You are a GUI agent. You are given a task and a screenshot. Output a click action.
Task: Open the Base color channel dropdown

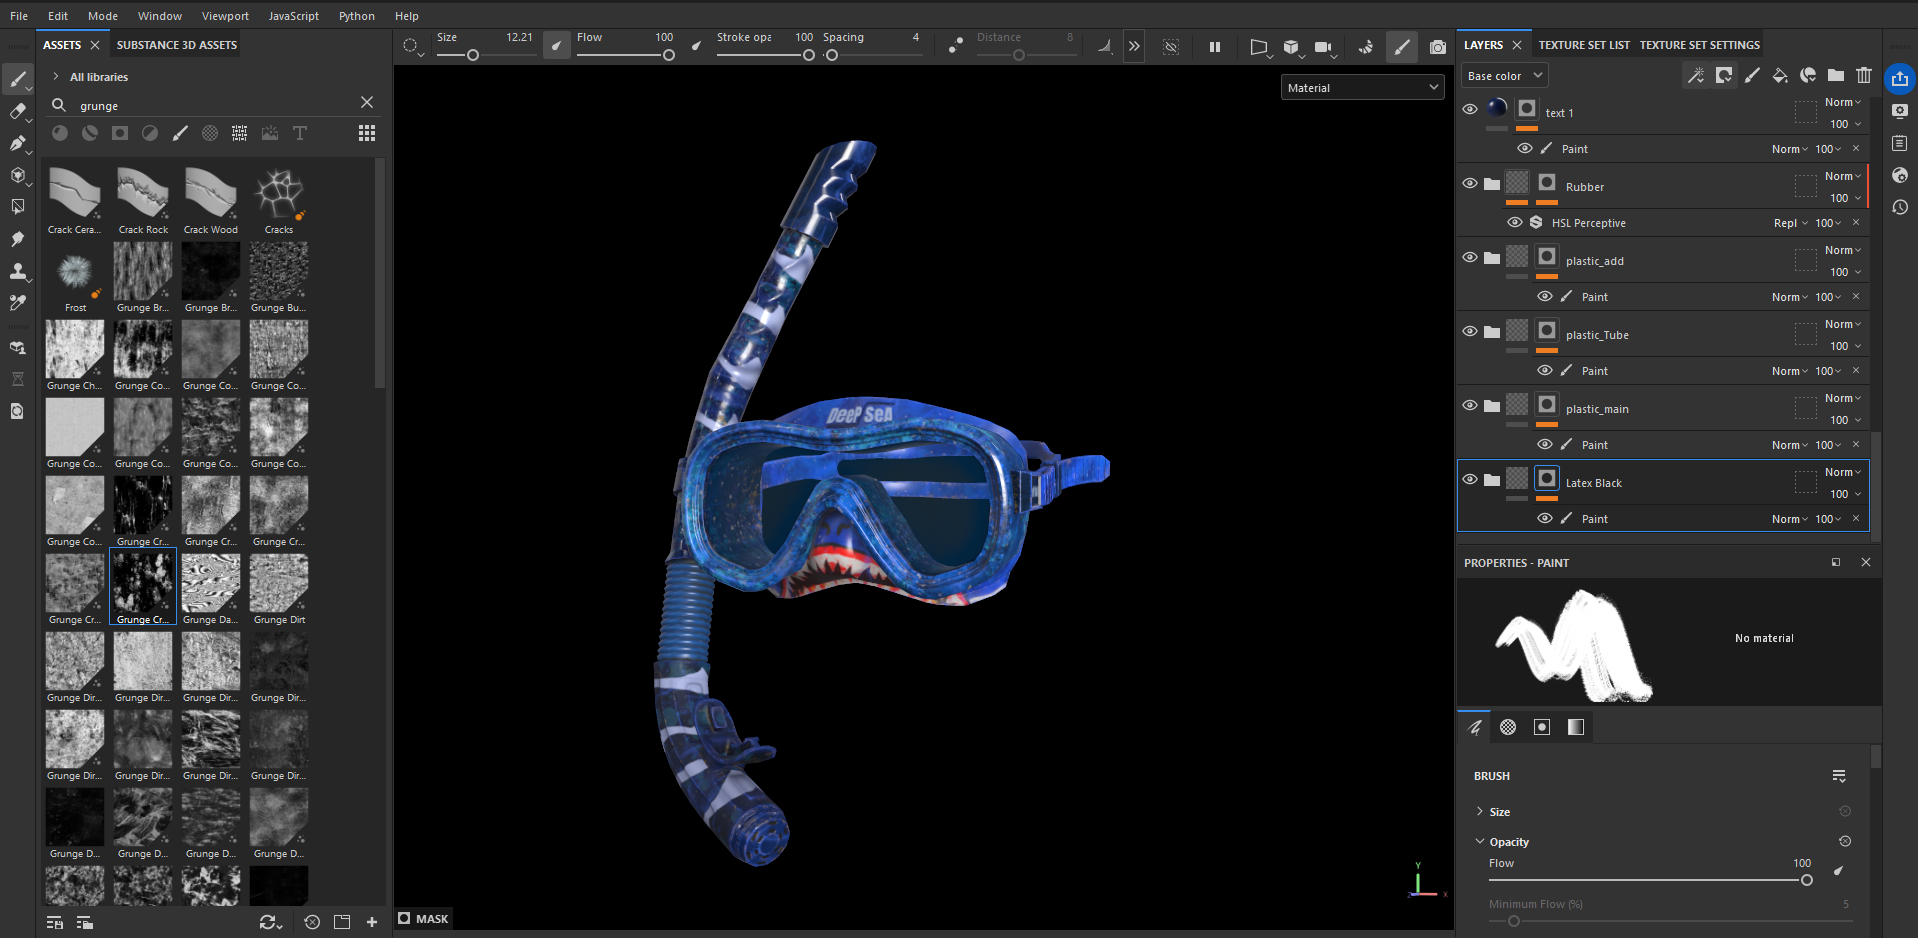click(1504, 76)
